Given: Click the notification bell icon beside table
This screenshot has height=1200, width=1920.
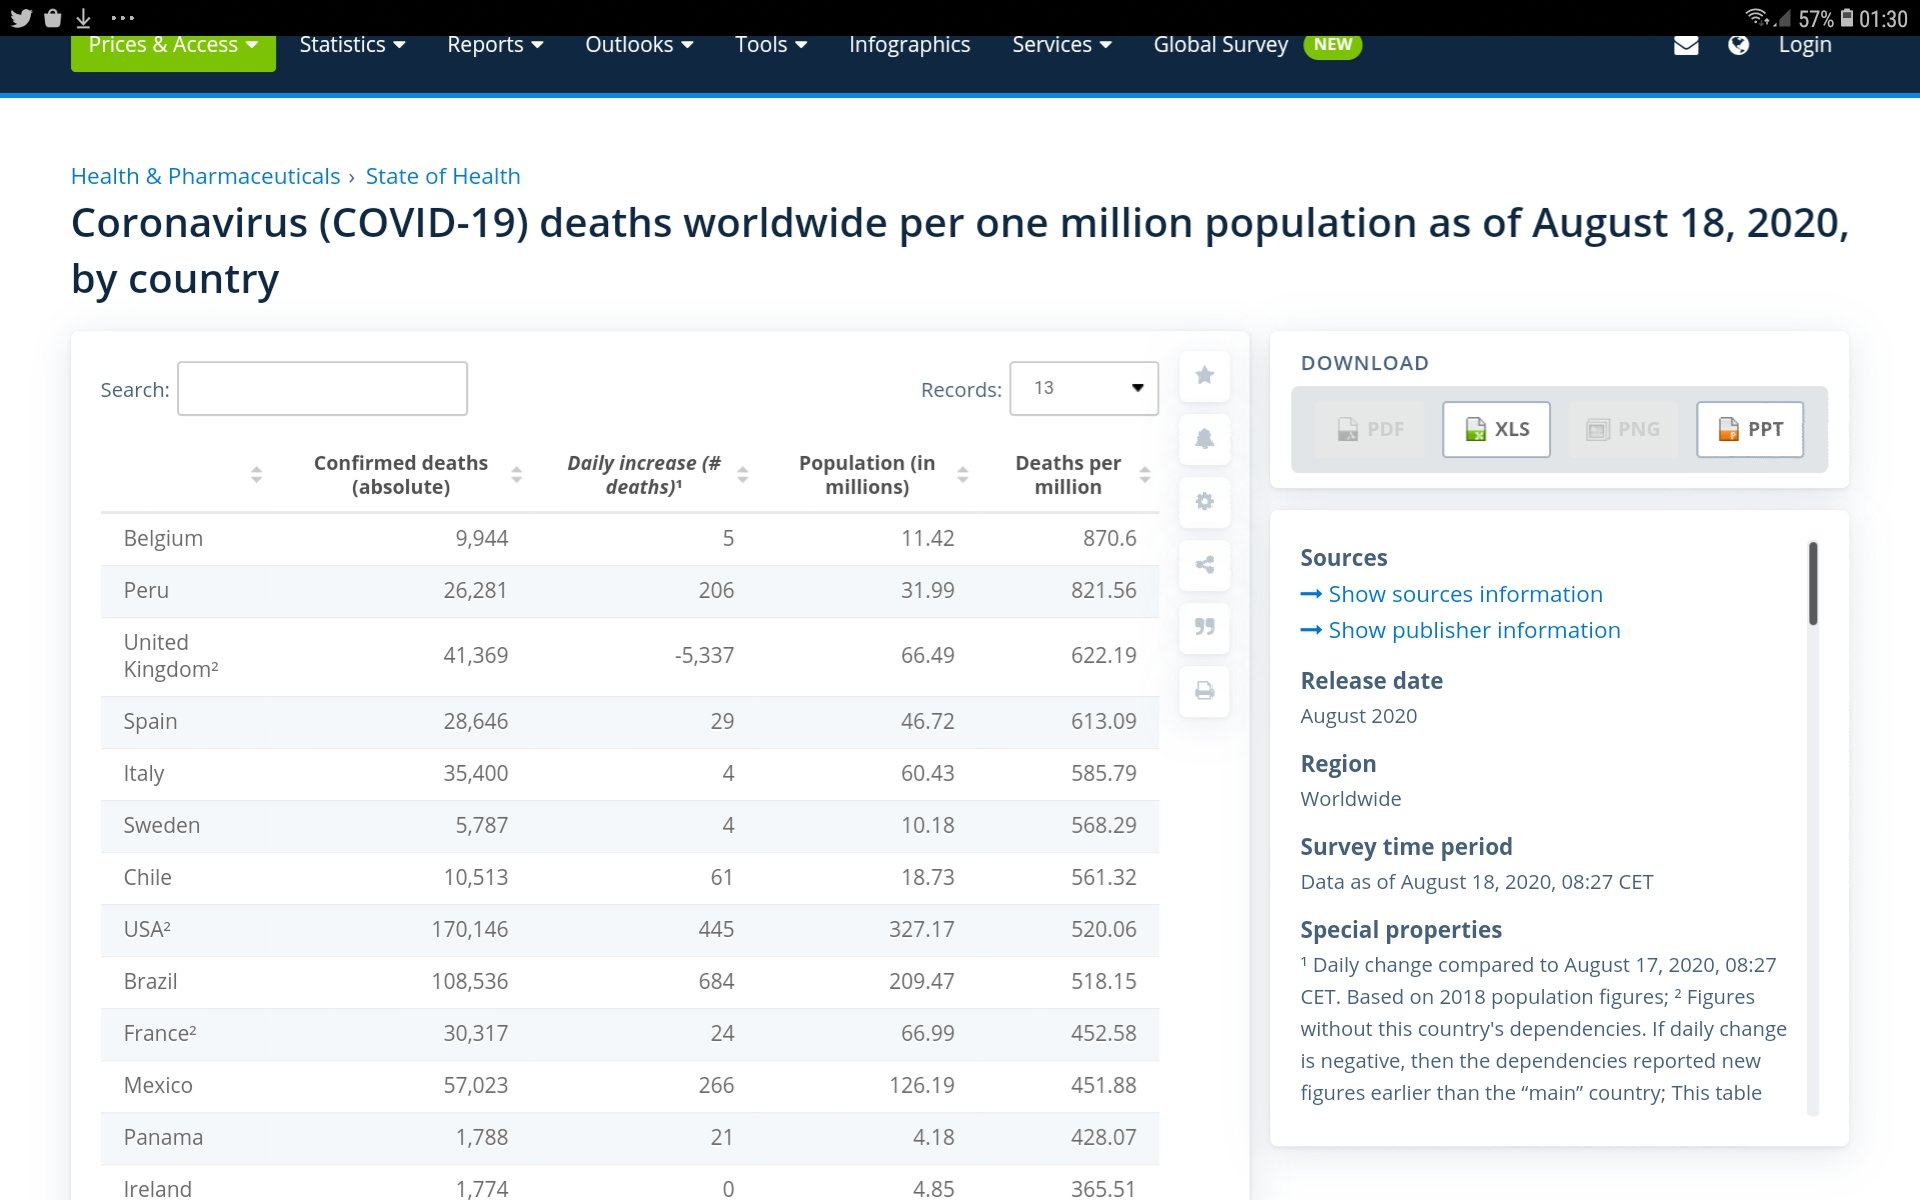Looking at the screenshot, I should point(1204,438).
